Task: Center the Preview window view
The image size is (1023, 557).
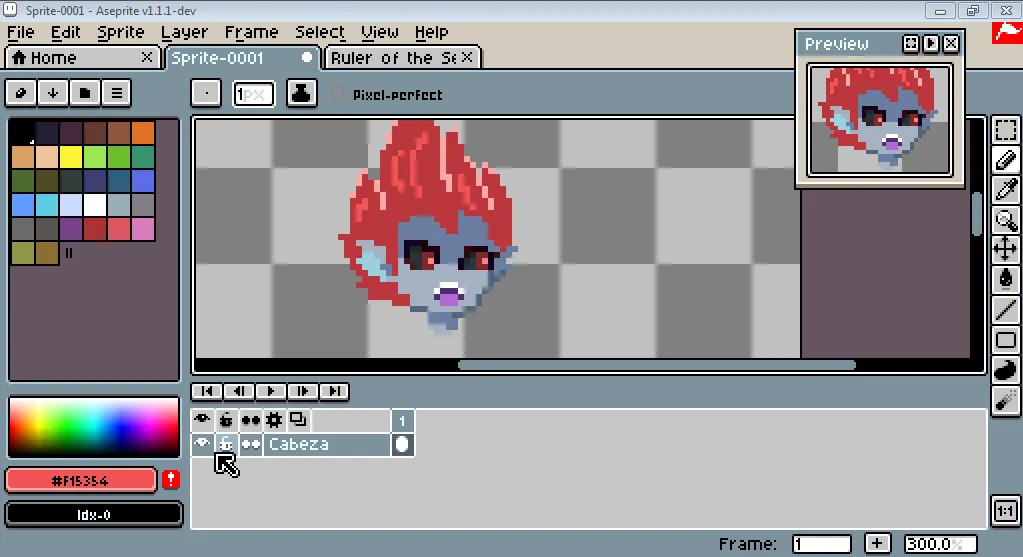Action: (x=911, y=44)
